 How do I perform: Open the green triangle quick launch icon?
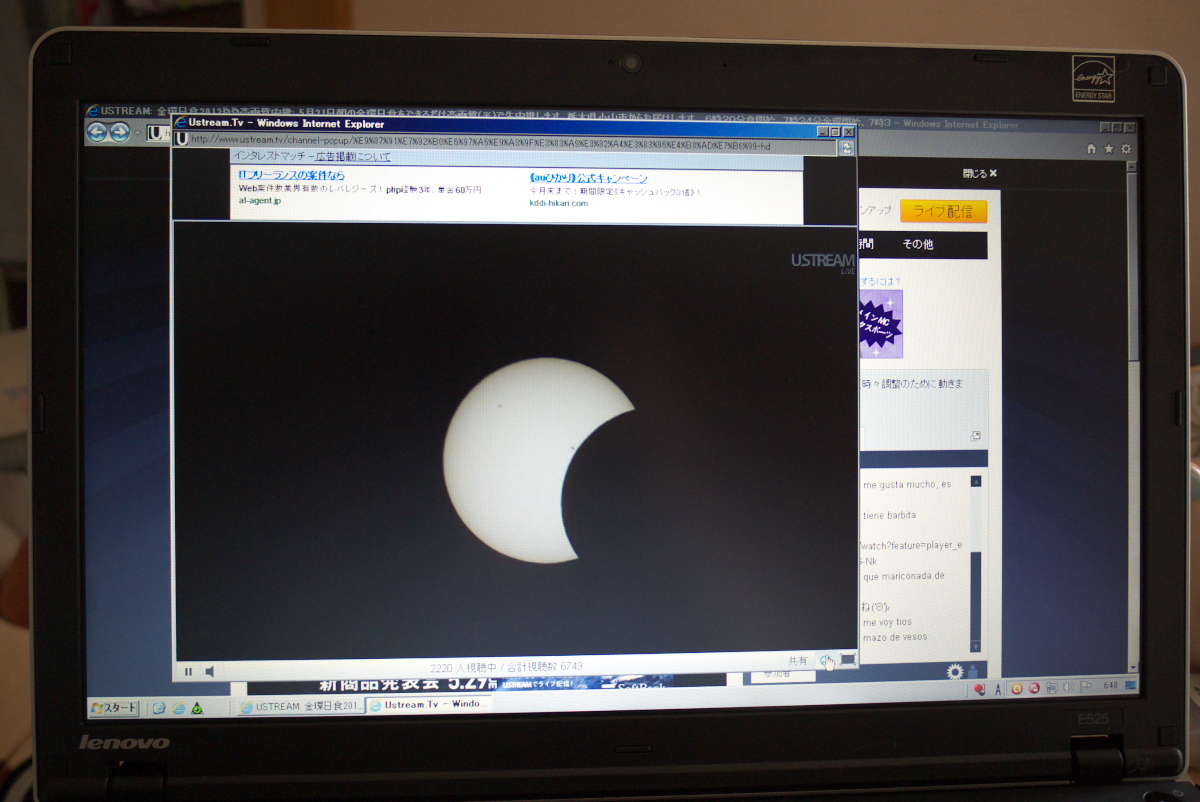(197, 707)
